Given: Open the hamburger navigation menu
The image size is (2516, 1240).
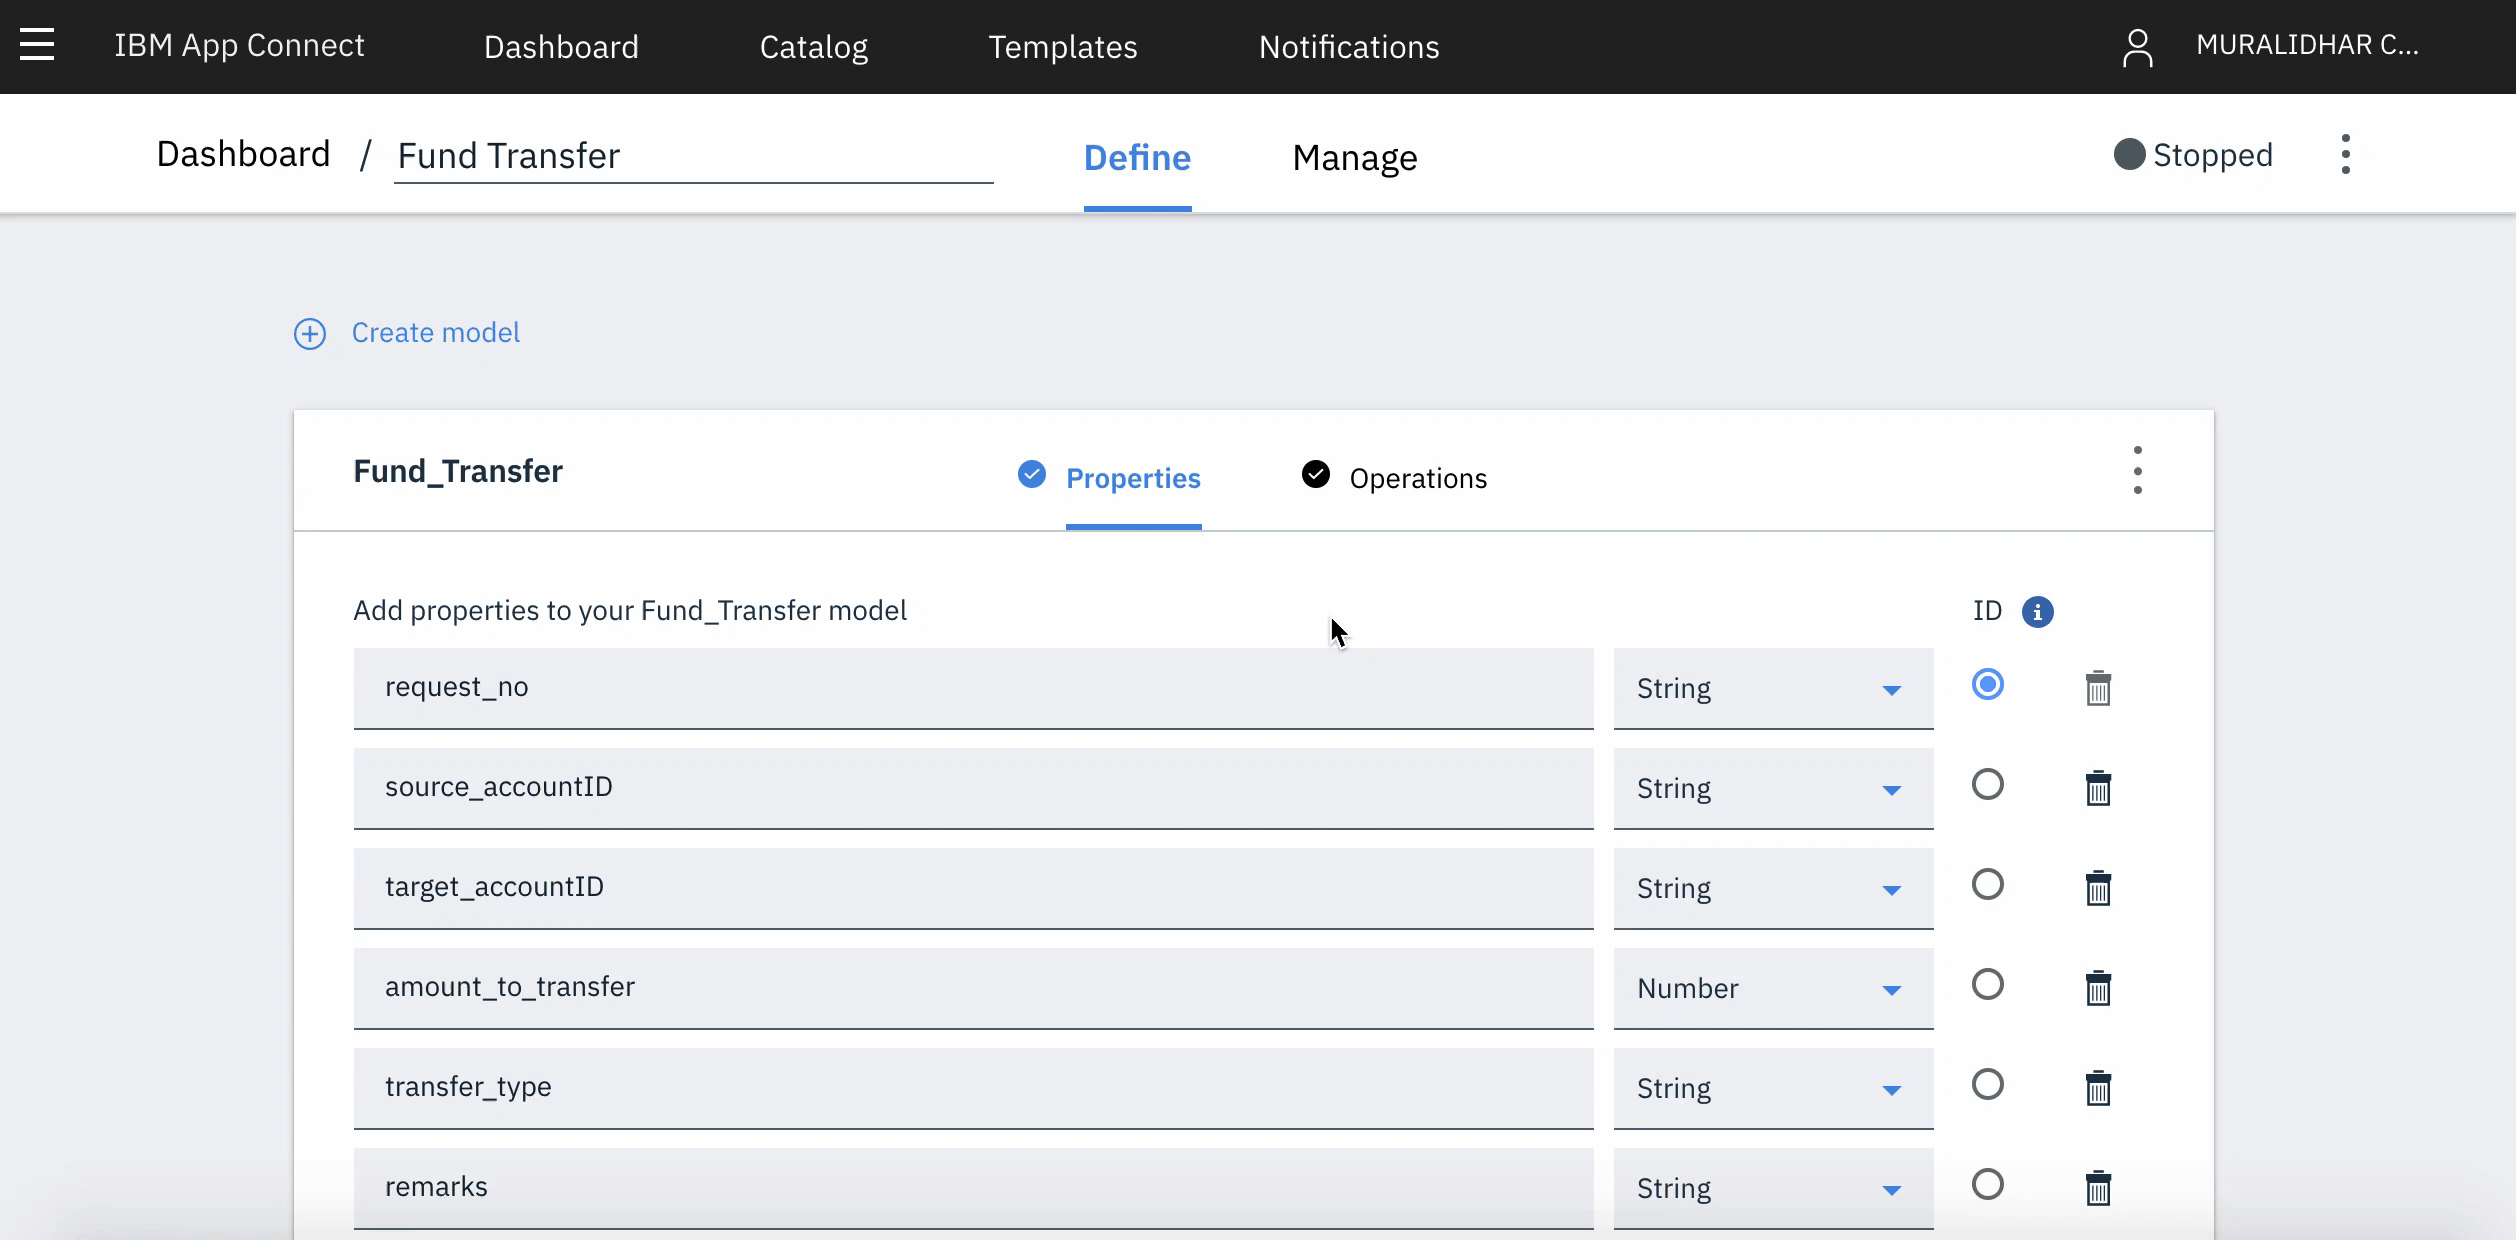Looking at the screenshot, I should 37,45.
